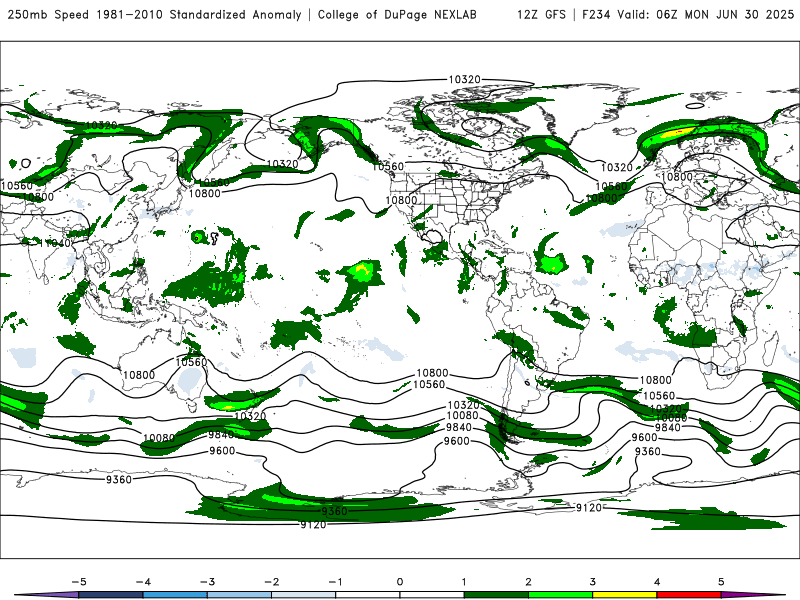Click the 'MON JUN 30 2025' valid date

click(739, 14)
